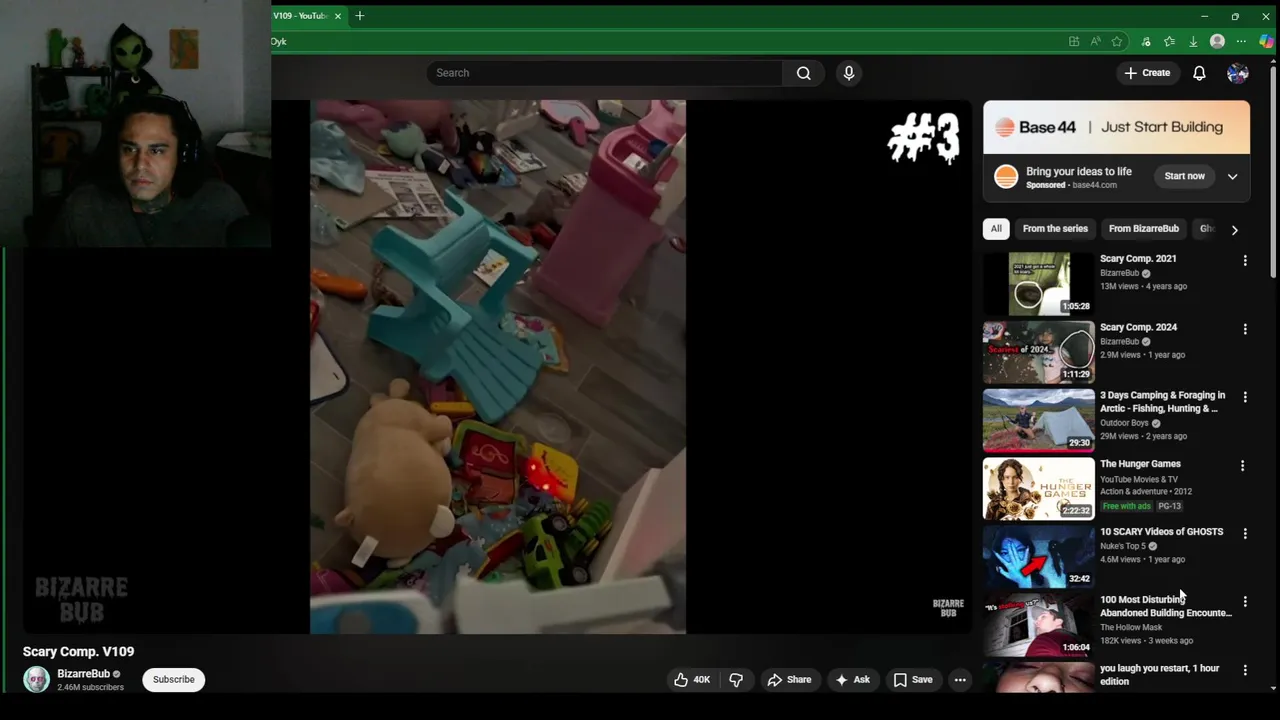Click the Create button
Image resolution: width=1280 pixels, height=720 pixels.
tap(1147, 73)
